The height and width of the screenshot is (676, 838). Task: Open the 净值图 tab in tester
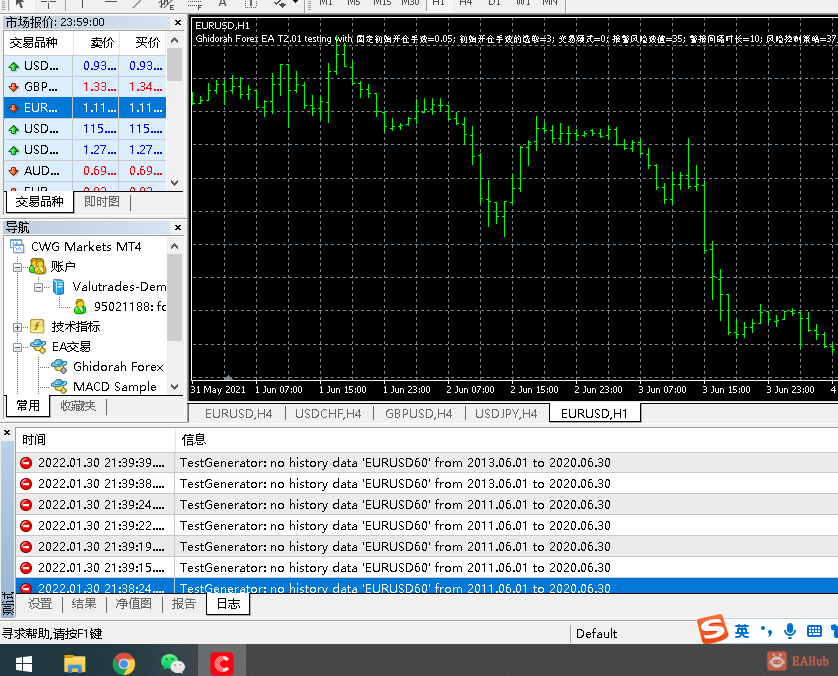point(133,604)
